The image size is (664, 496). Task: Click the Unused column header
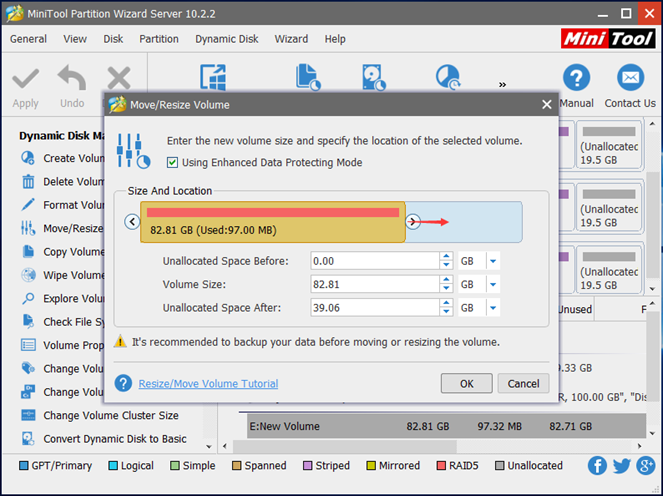coord(575,309)
